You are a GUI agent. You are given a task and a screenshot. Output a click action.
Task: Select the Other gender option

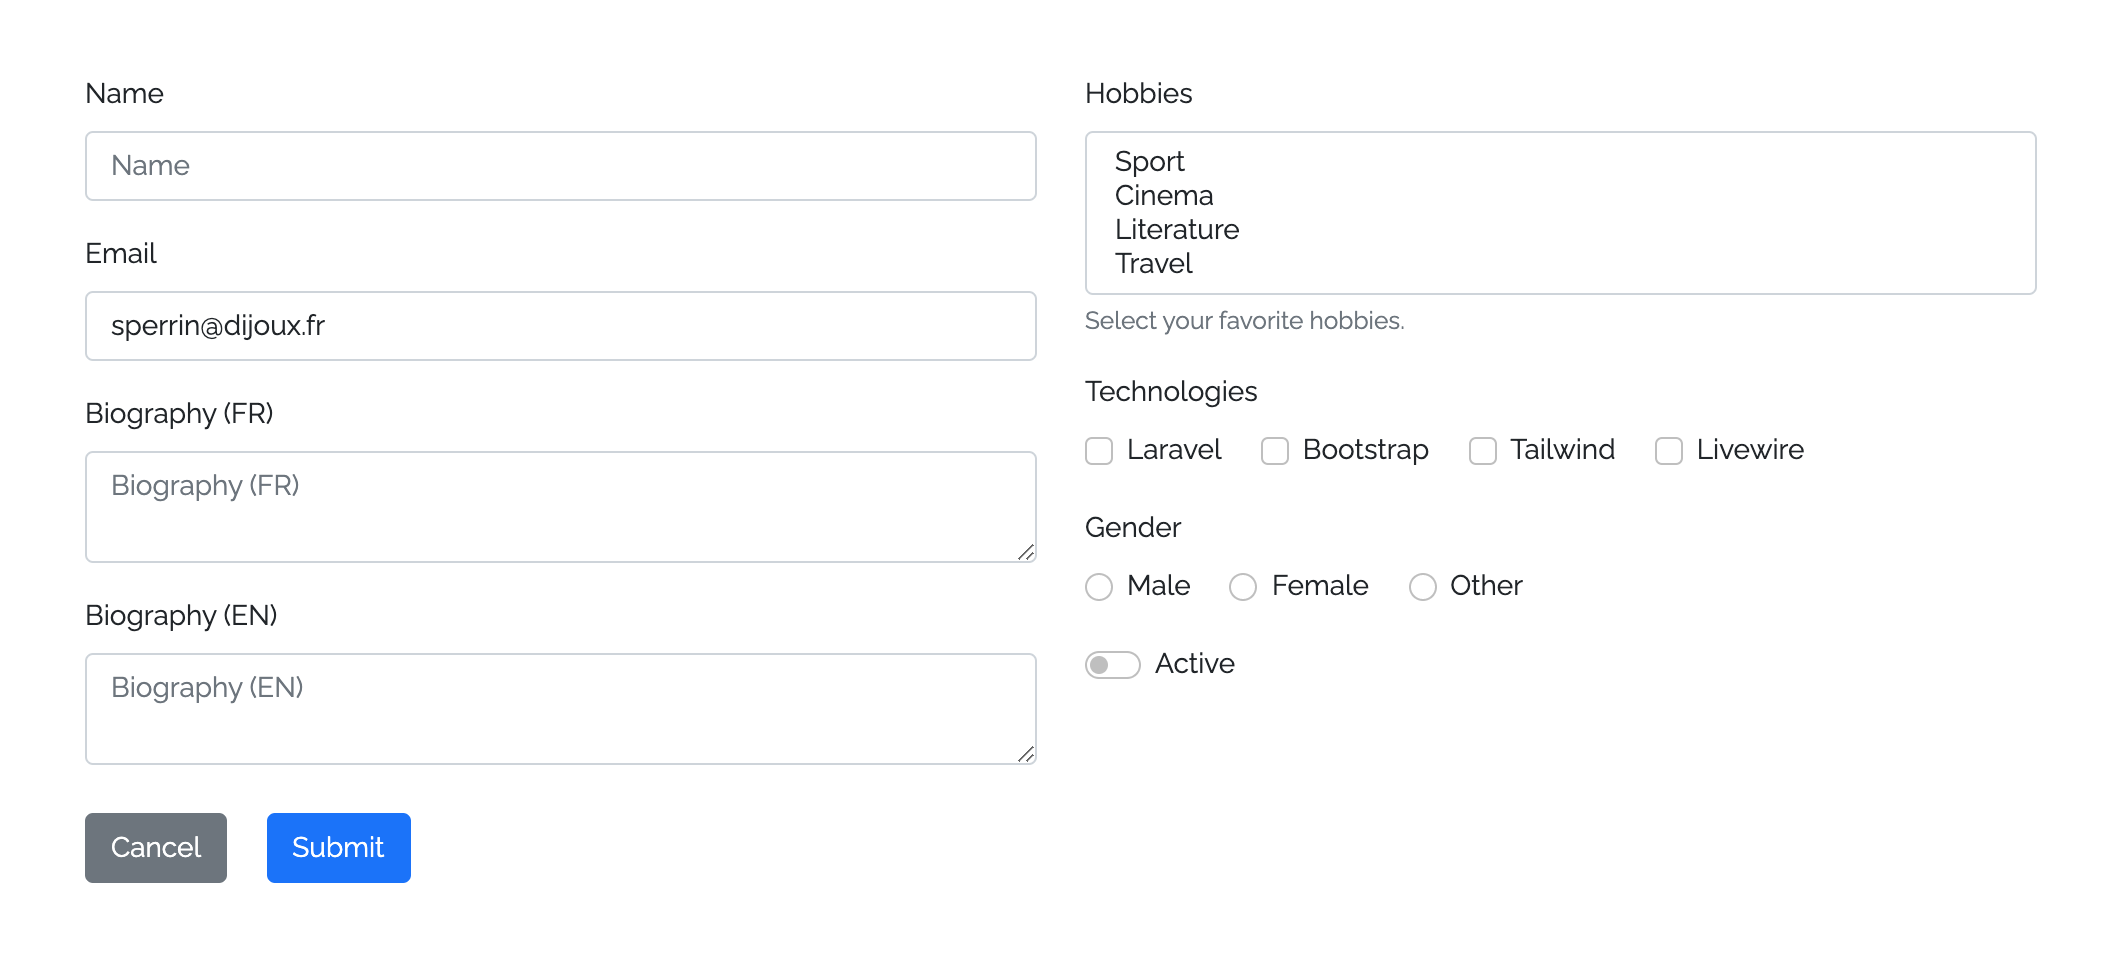tap(1422, 587)
